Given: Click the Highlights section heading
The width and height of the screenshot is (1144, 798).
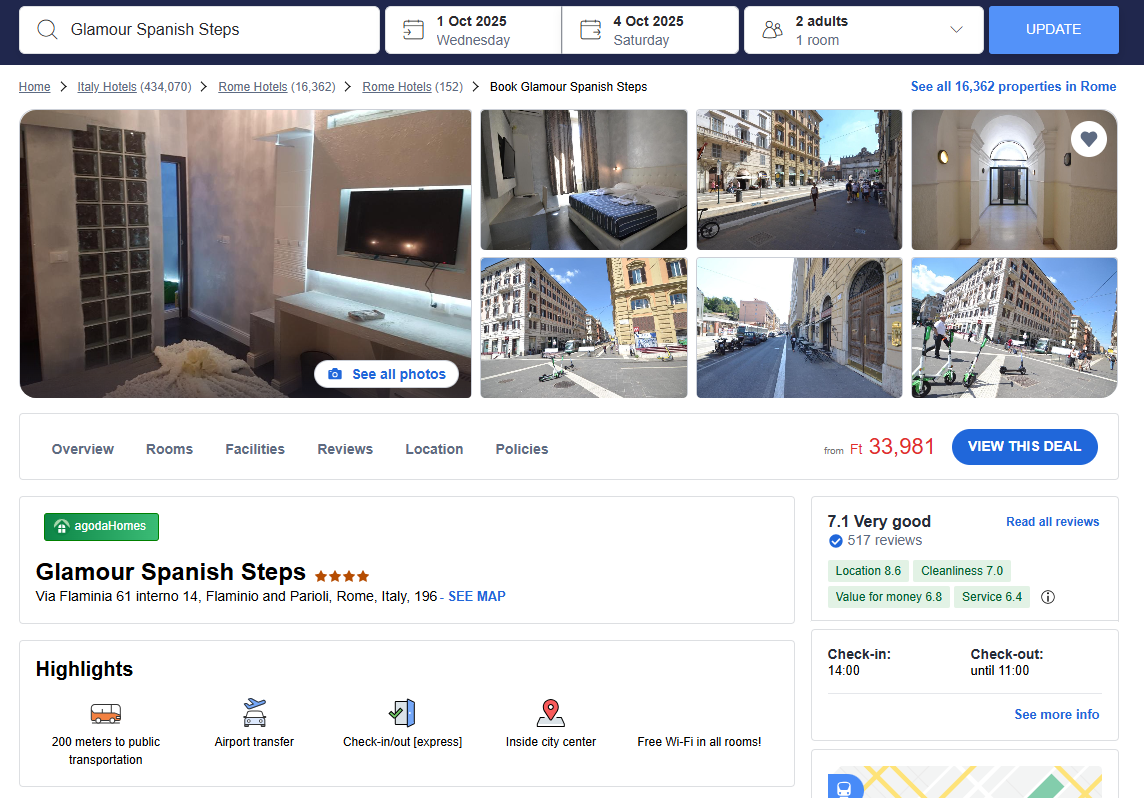Looking at the screenshot, I should tap(85, 670).
